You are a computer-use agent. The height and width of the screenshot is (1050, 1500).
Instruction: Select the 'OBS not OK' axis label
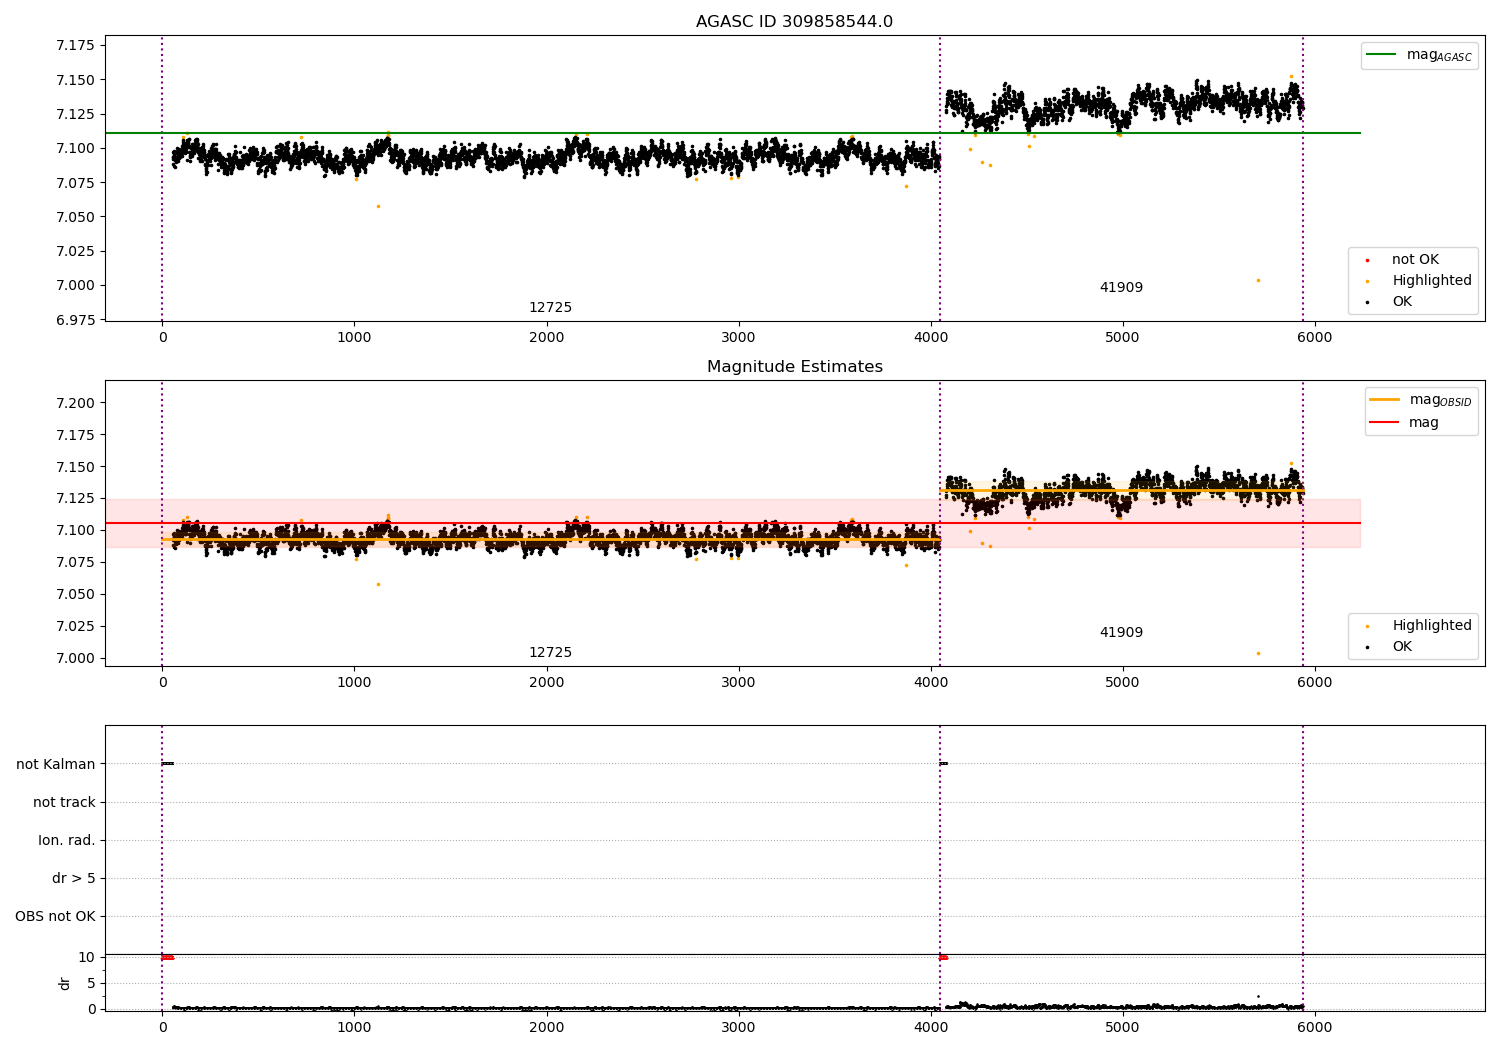point(55,917)
